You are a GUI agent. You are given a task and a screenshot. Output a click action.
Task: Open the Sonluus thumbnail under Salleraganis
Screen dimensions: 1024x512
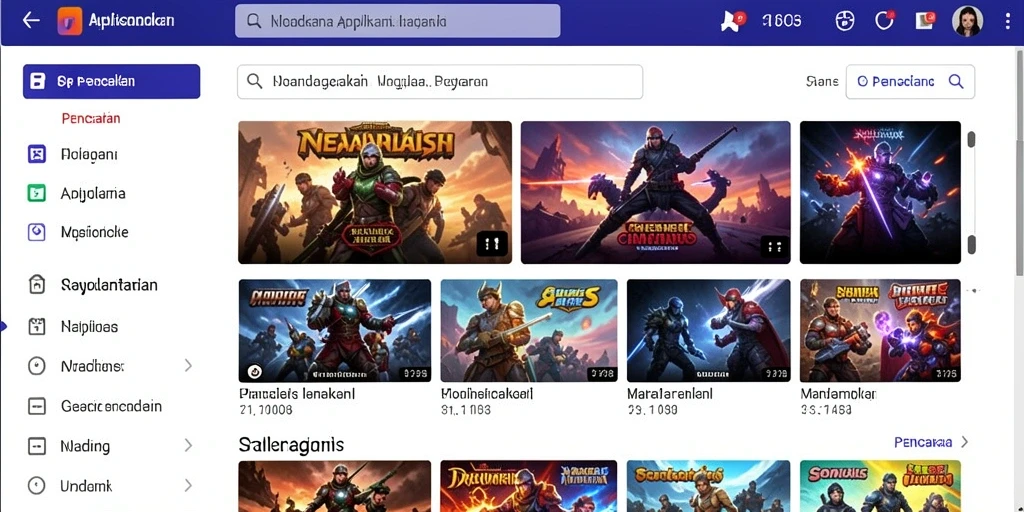pyautogui.click(x=880, y=486)
